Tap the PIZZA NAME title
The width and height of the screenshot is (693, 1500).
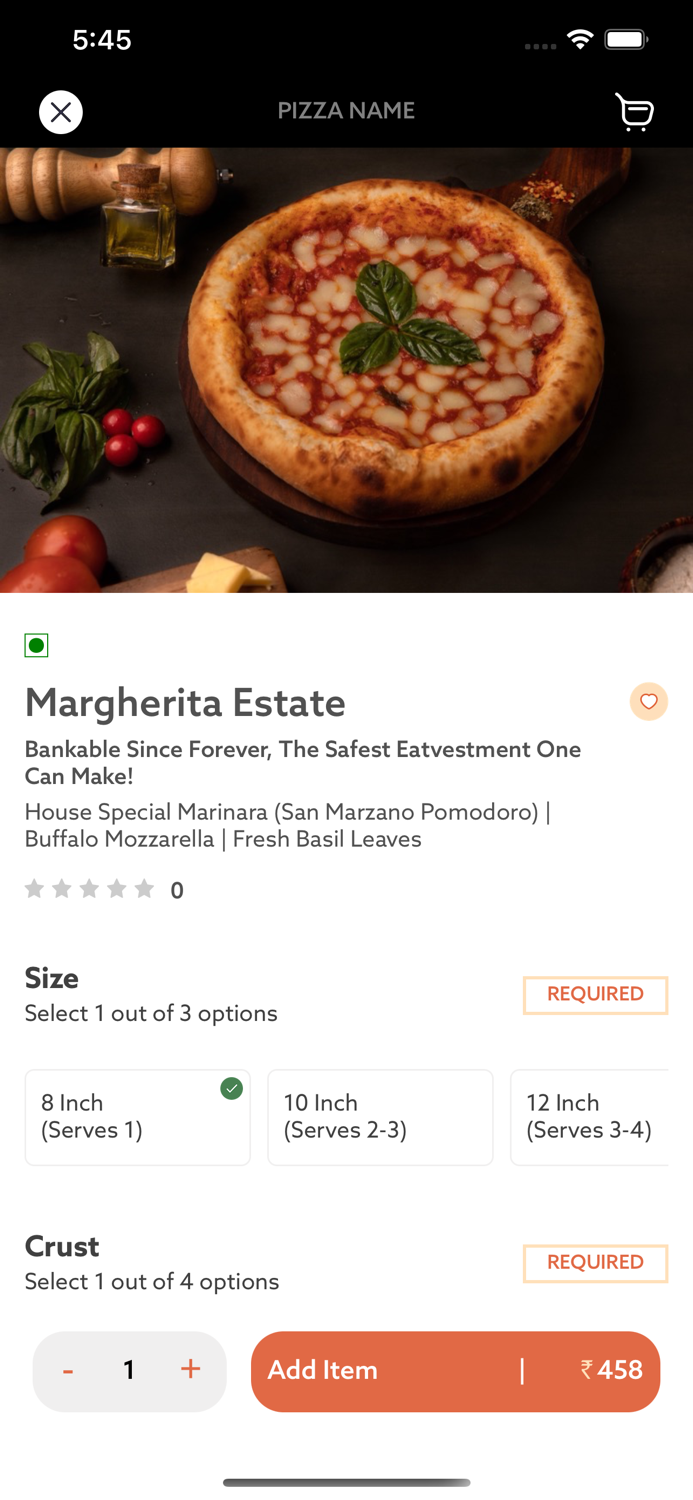(346, 110)
